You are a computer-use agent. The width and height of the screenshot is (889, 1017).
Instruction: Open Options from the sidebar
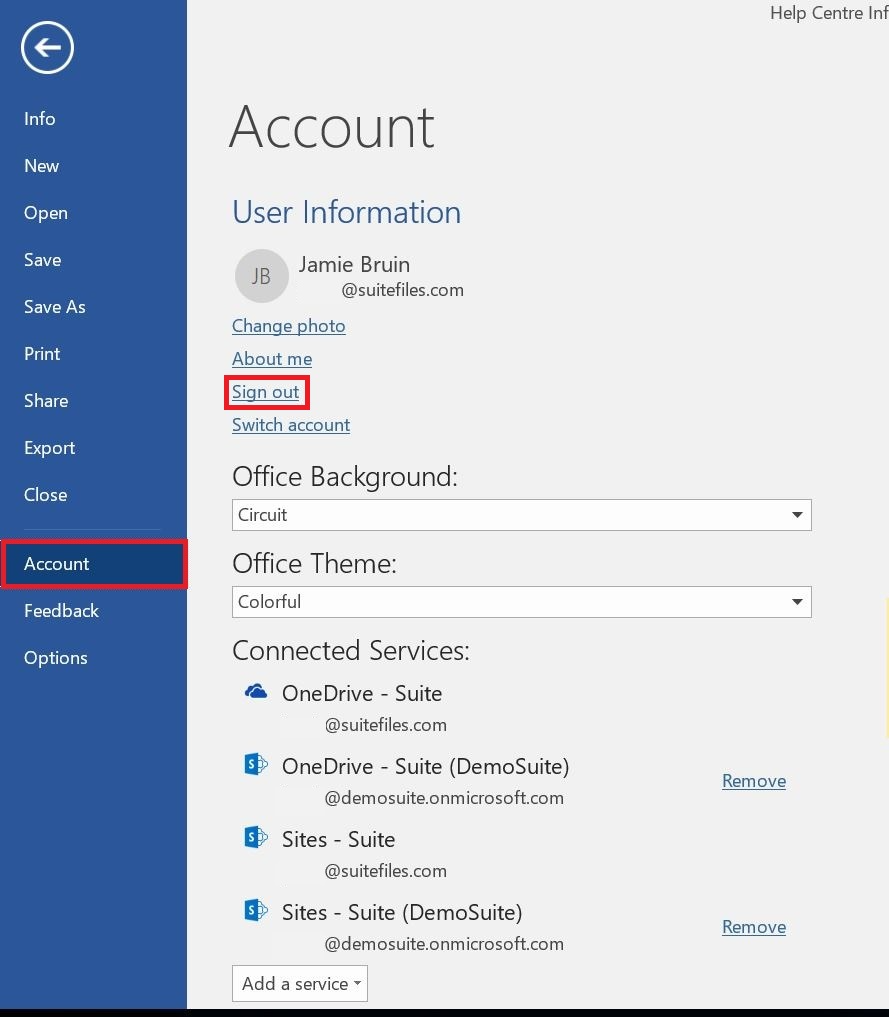pos(56,658)
